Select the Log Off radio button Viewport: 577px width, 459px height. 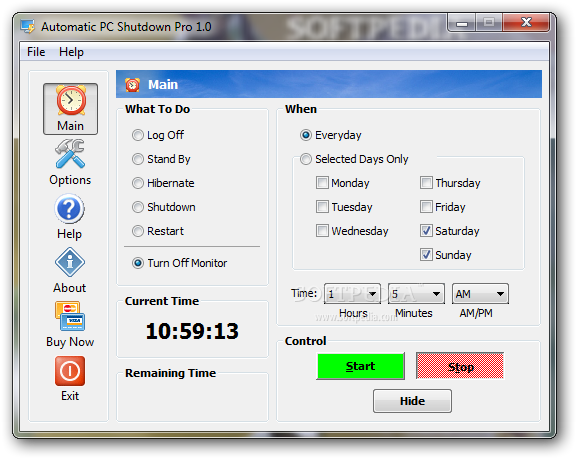point(138,135)
